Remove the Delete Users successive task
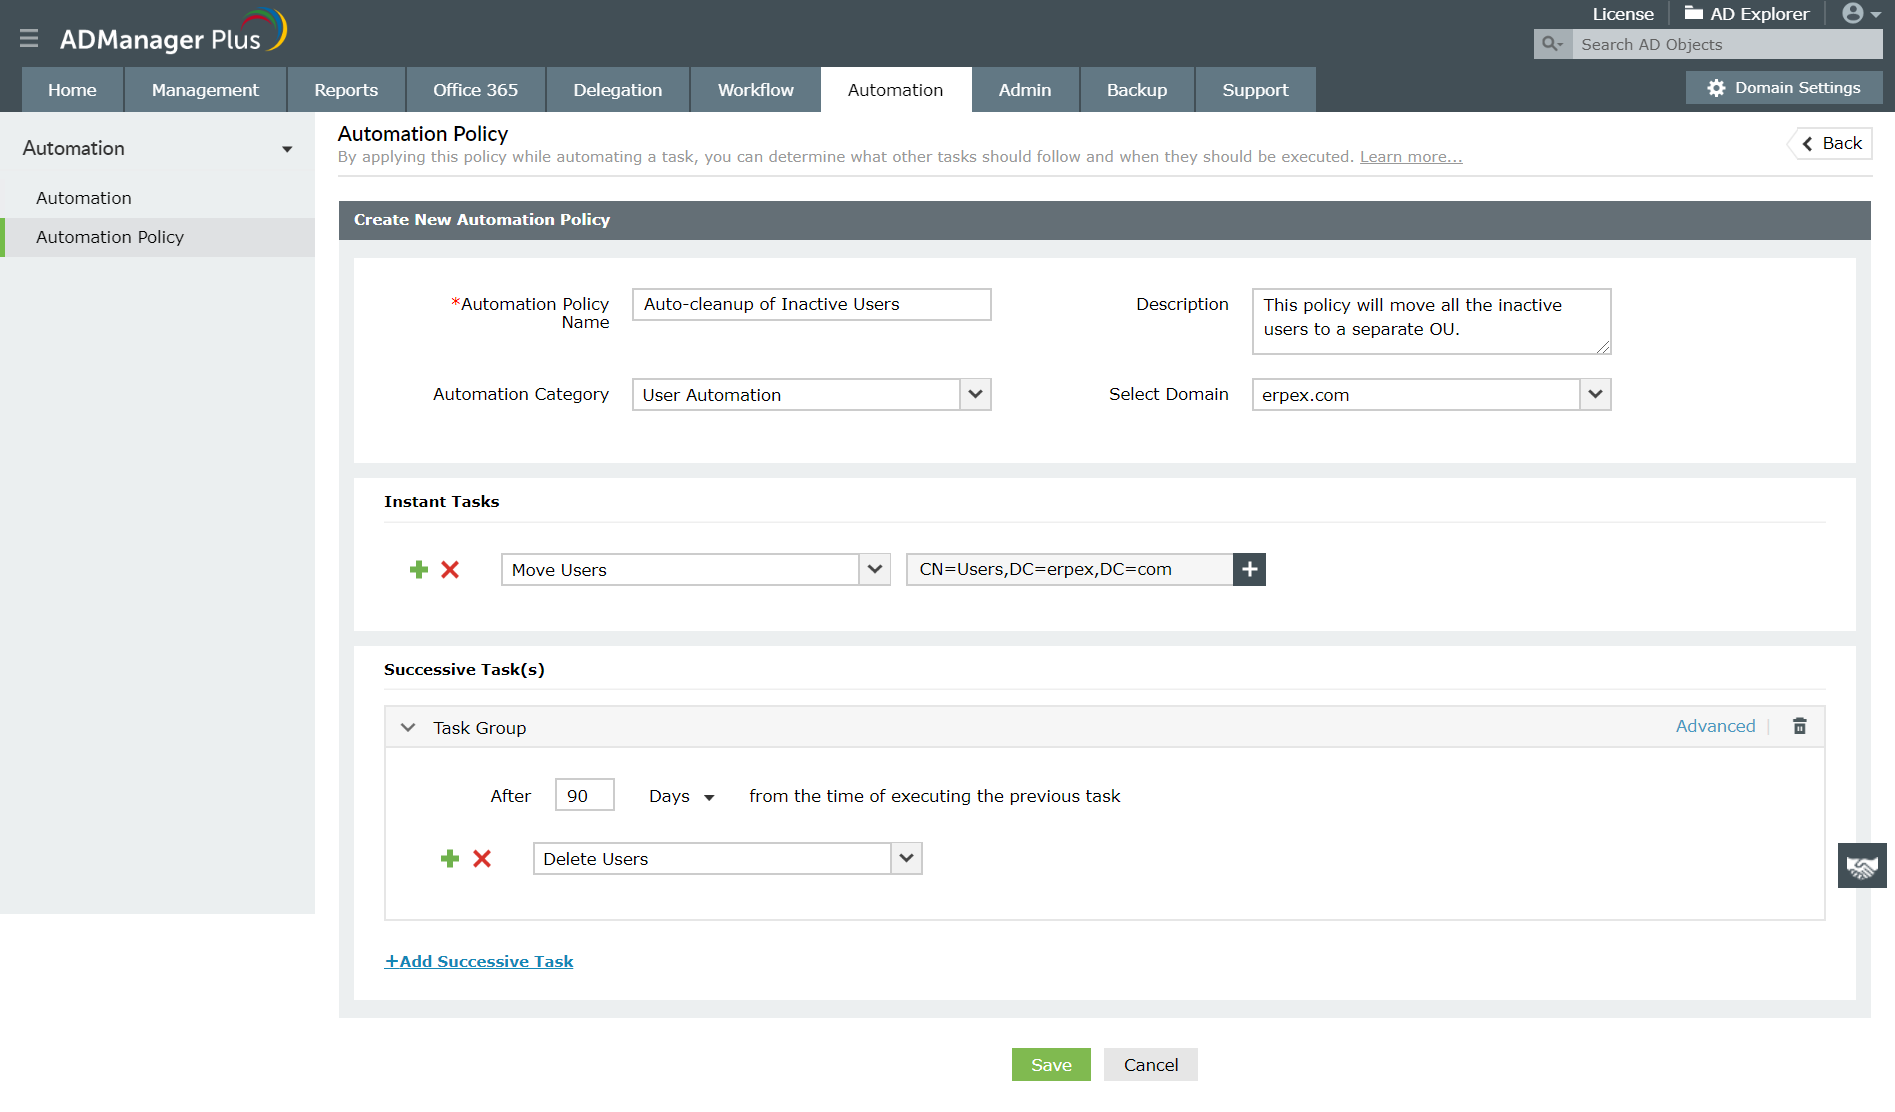1895x1112 pixels. point(482,859)
